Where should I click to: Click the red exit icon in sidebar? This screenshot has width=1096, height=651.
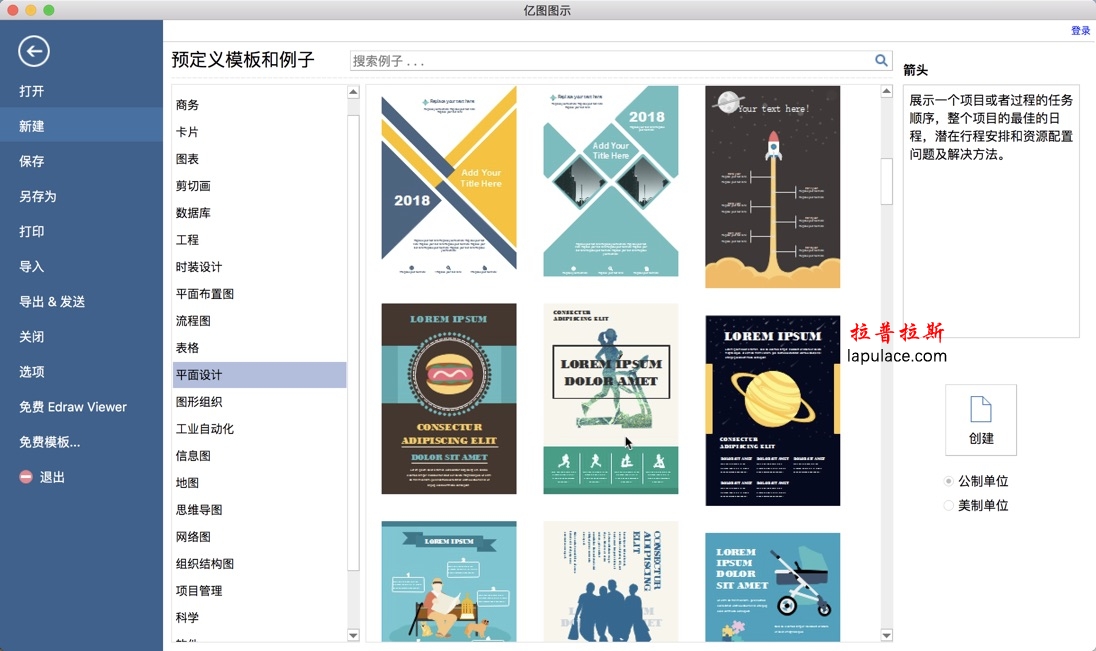coord(26,478)
